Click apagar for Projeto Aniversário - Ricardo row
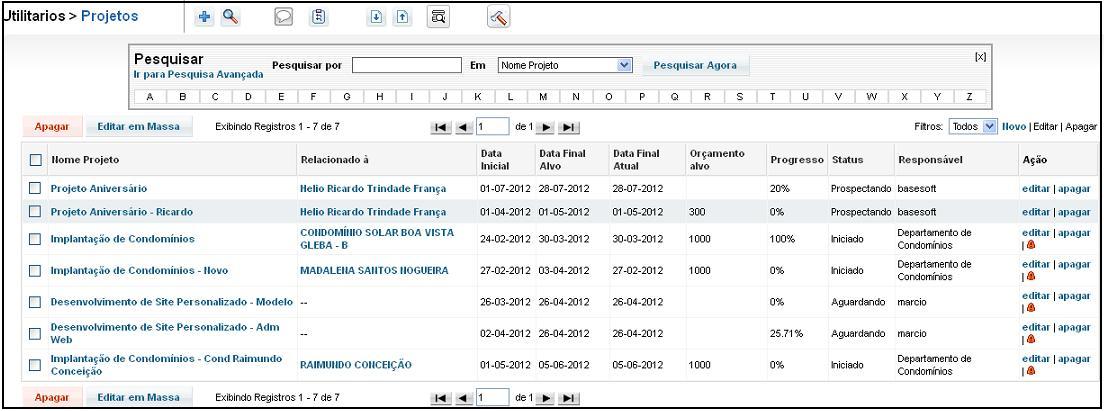The height and width of the screenshot is (411, 1104). pyautogui.click(x=1074, y=211)
